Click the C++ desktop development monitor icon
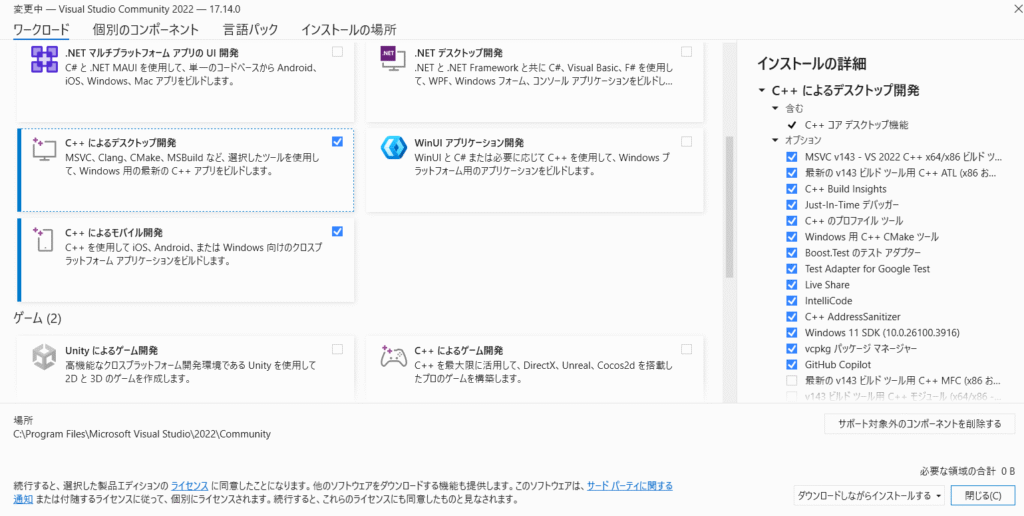The image size is (1024, 516). [44, 150]
